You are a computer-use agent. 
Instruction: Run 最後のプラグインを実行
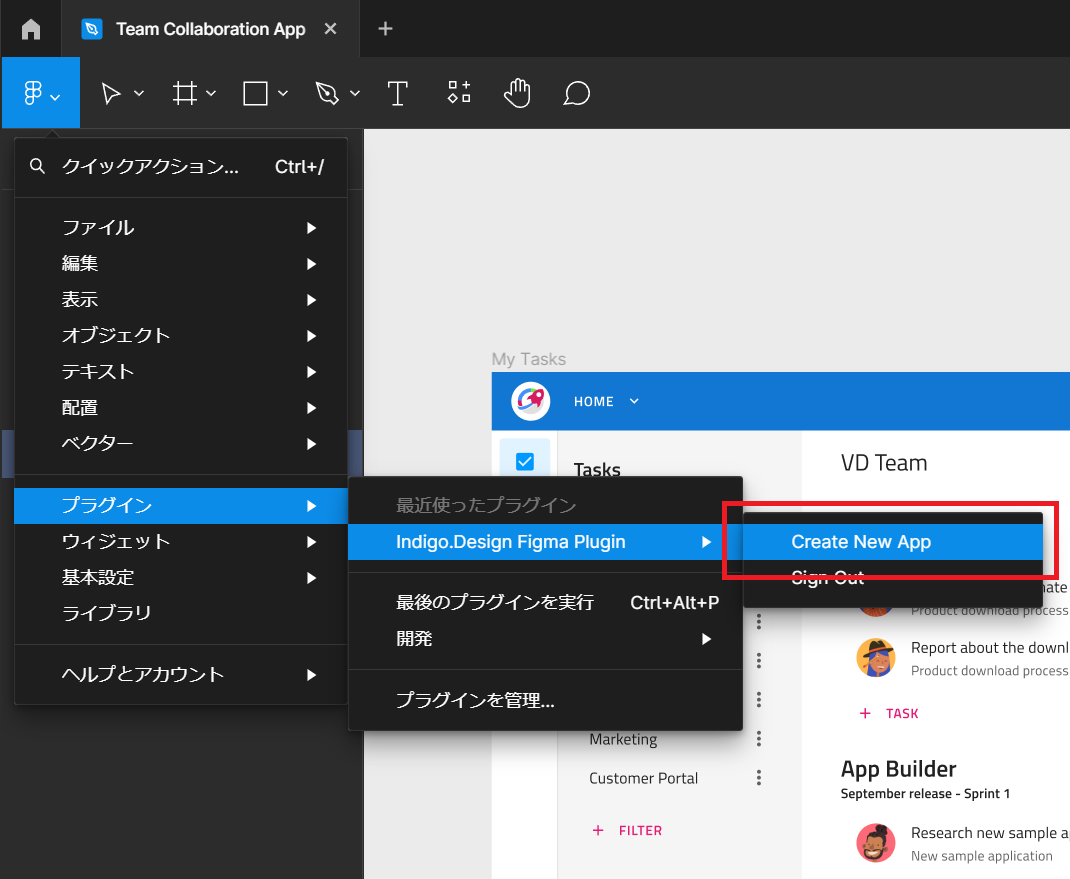coord(545,603)
